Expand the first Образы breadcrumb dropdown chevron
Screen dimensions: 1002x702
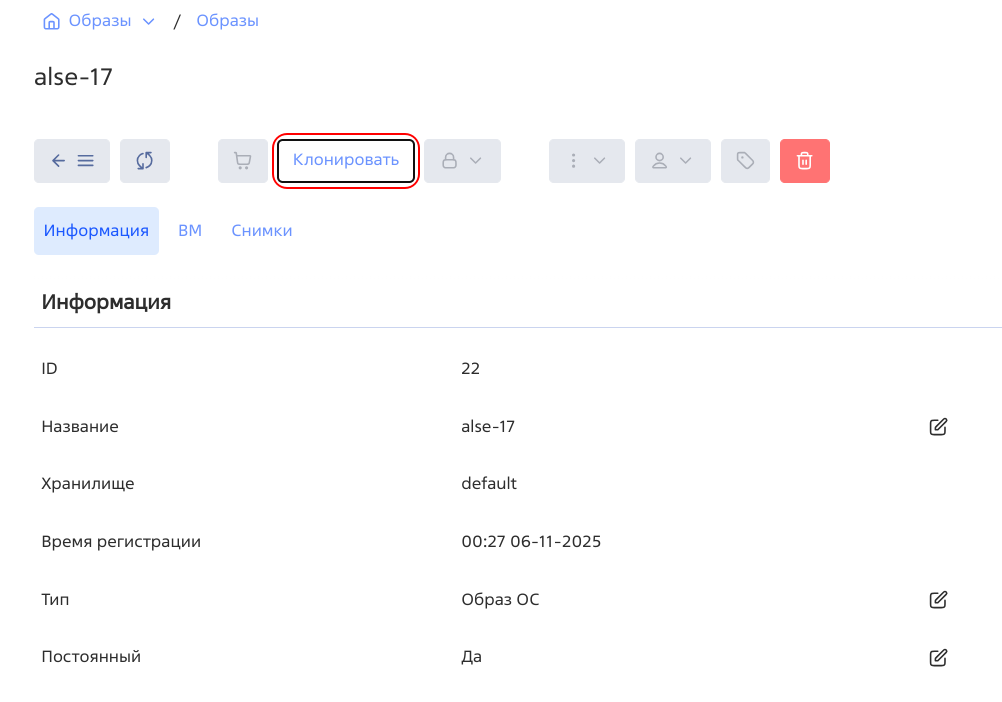pos(149,21)
